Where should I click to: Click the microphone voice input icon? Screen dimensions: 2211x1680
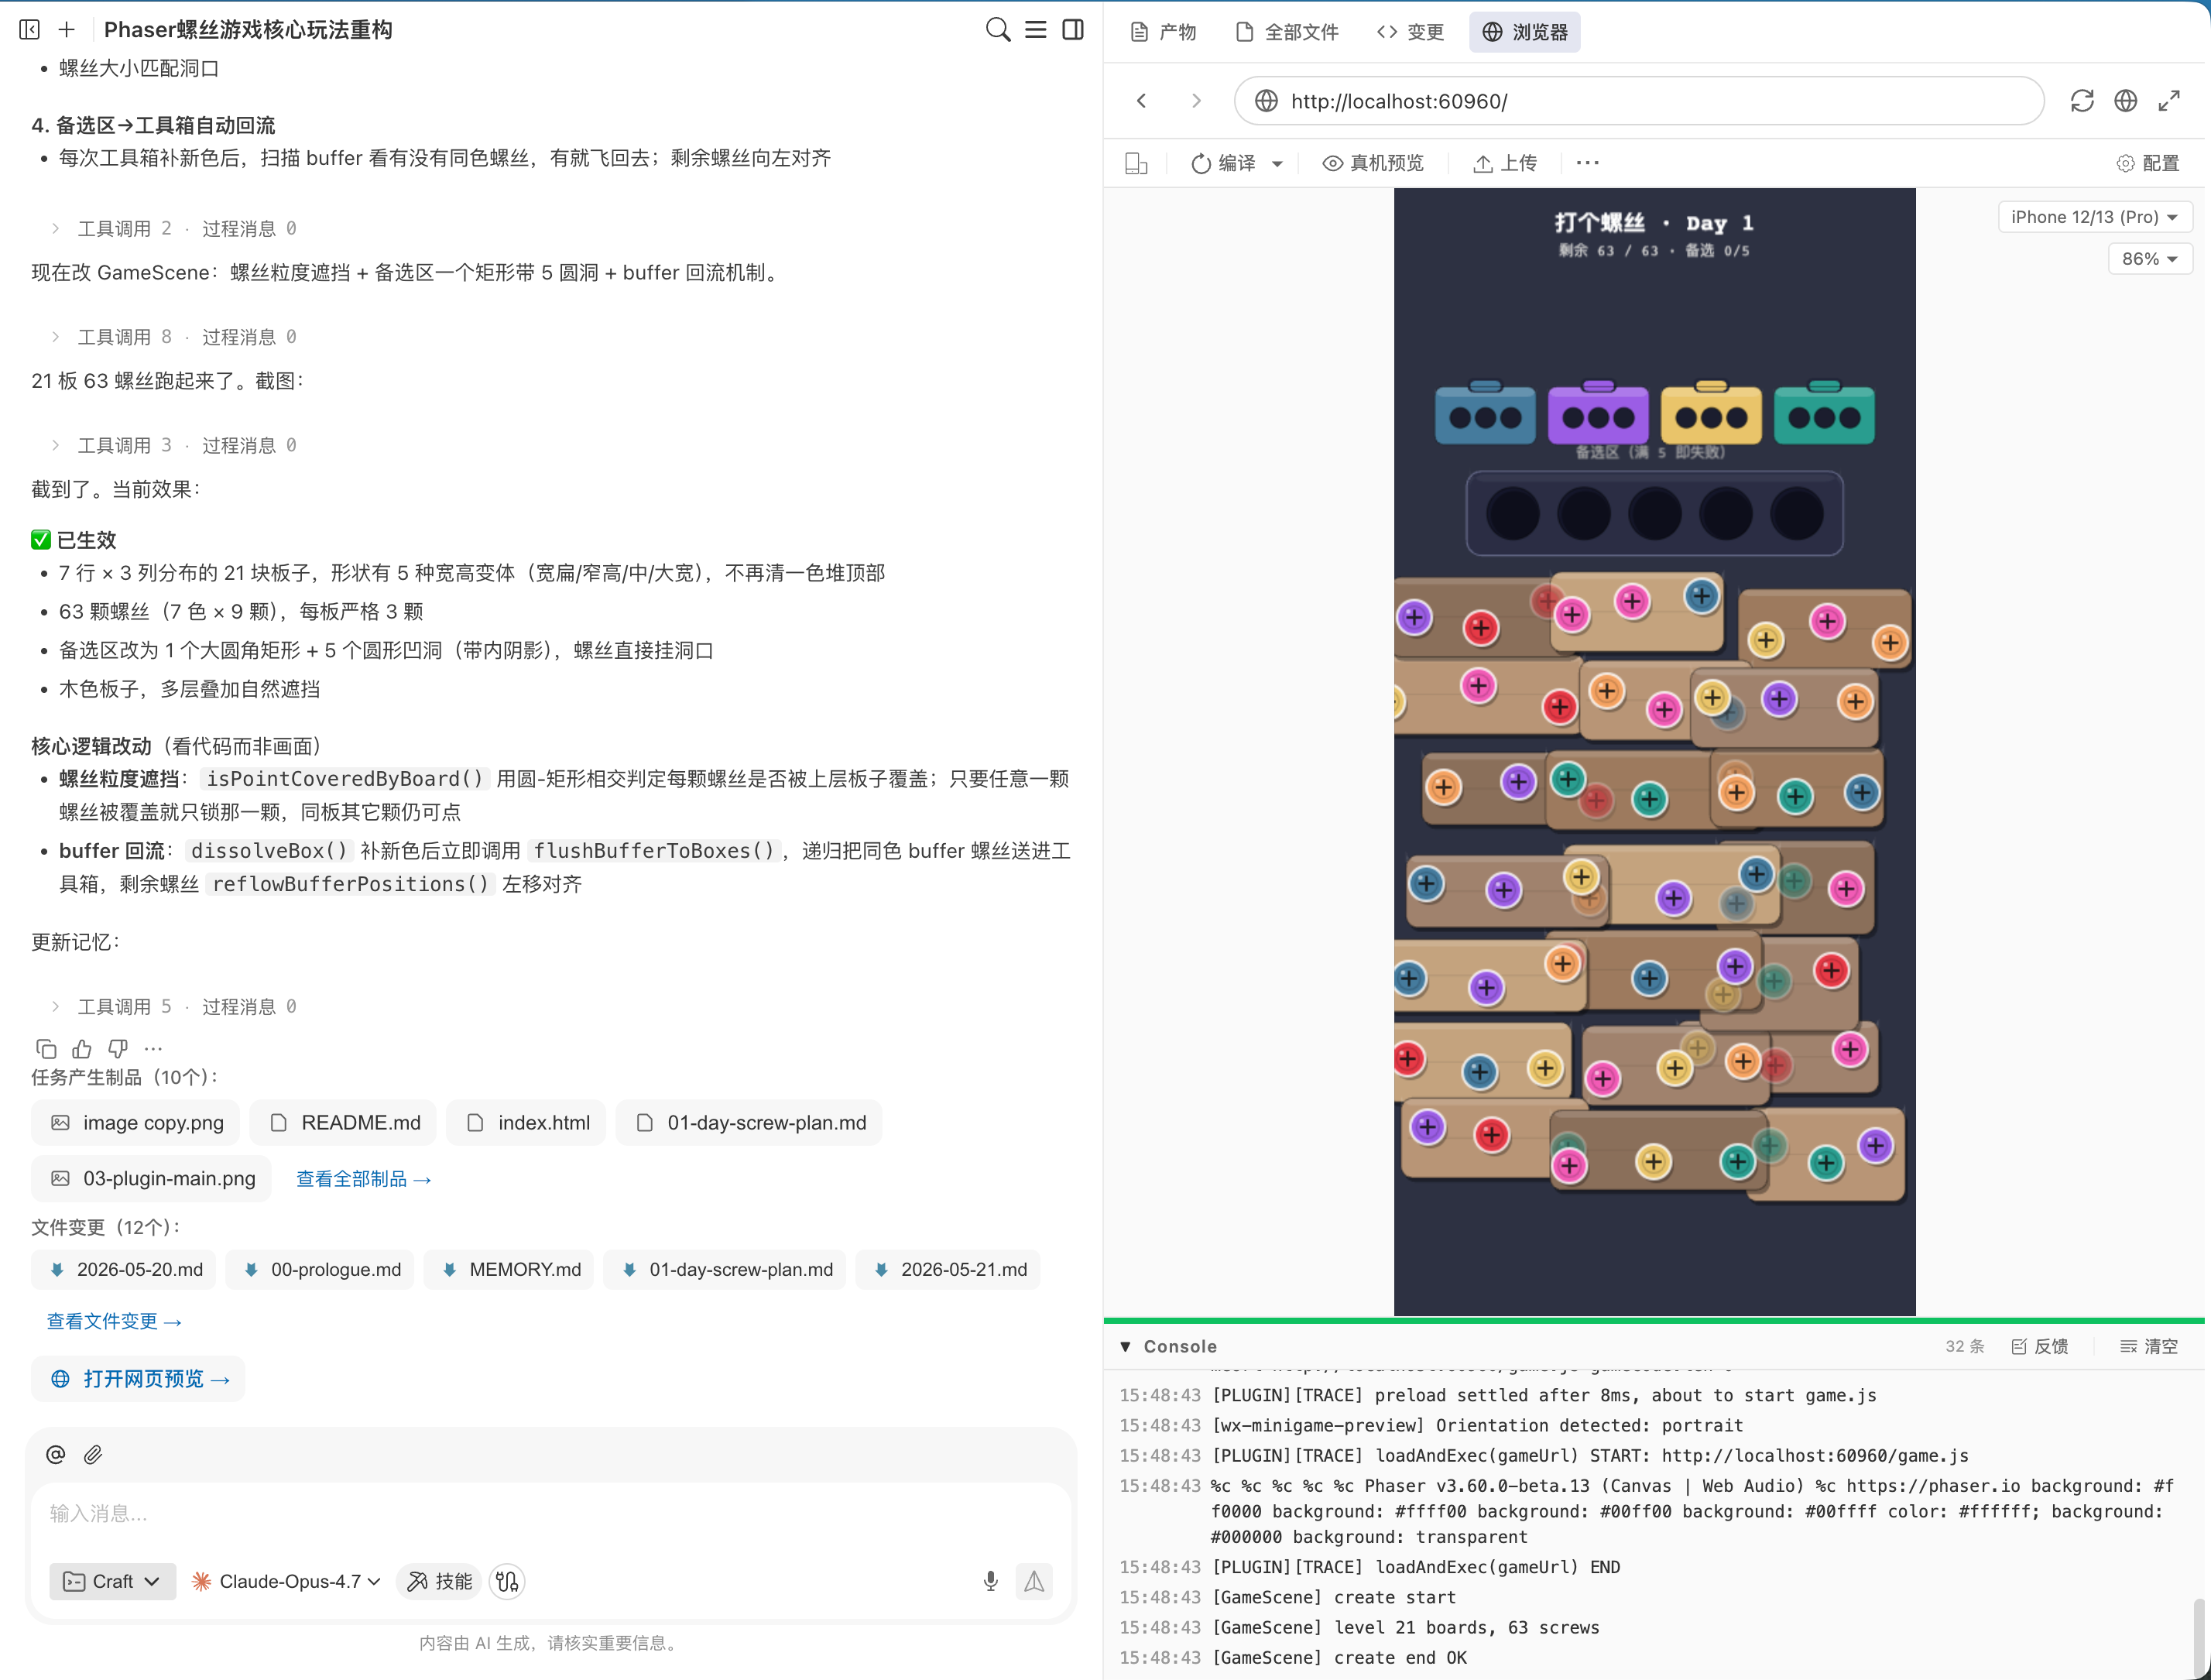point(990,1581)
